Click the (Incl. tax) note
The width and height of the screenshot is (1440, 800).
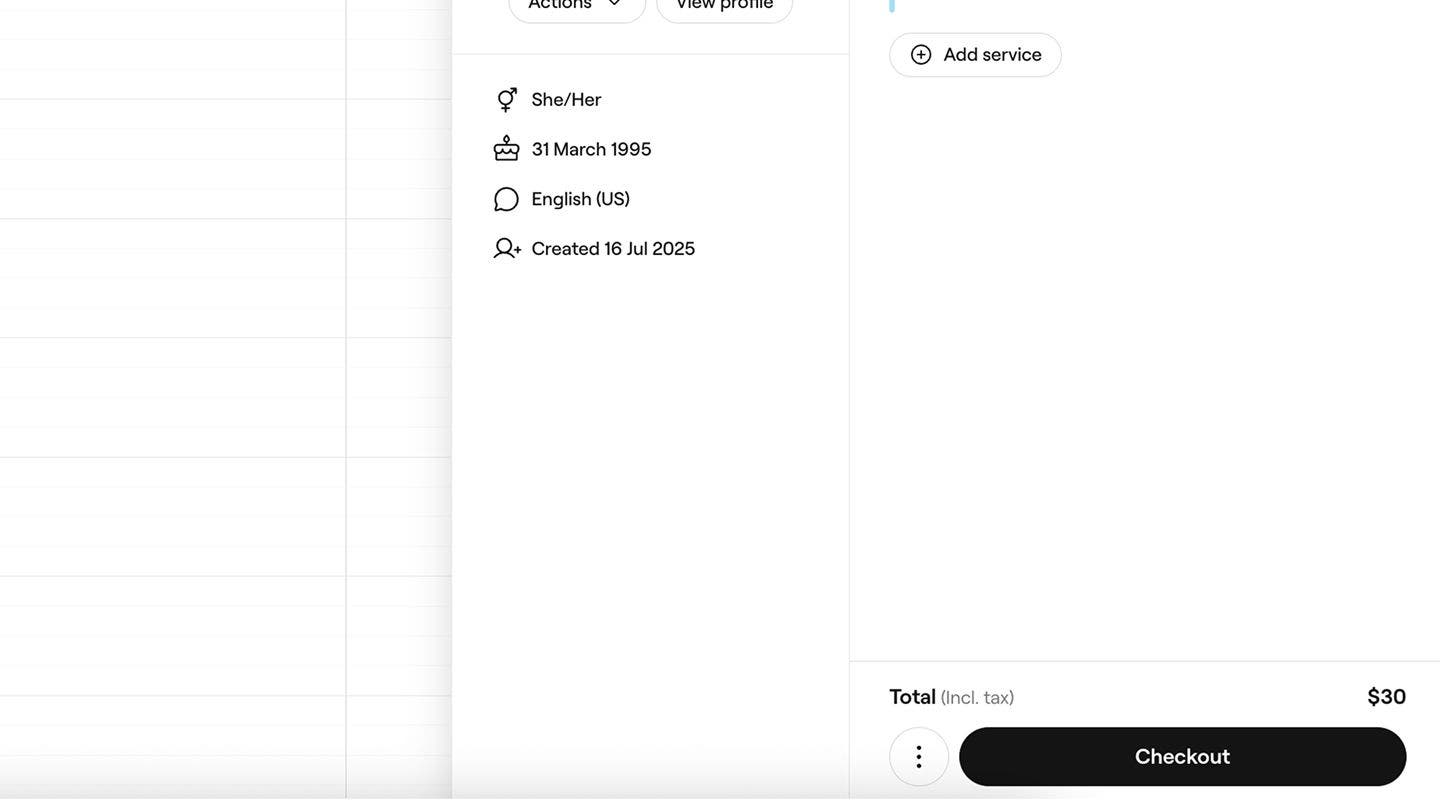977,698
